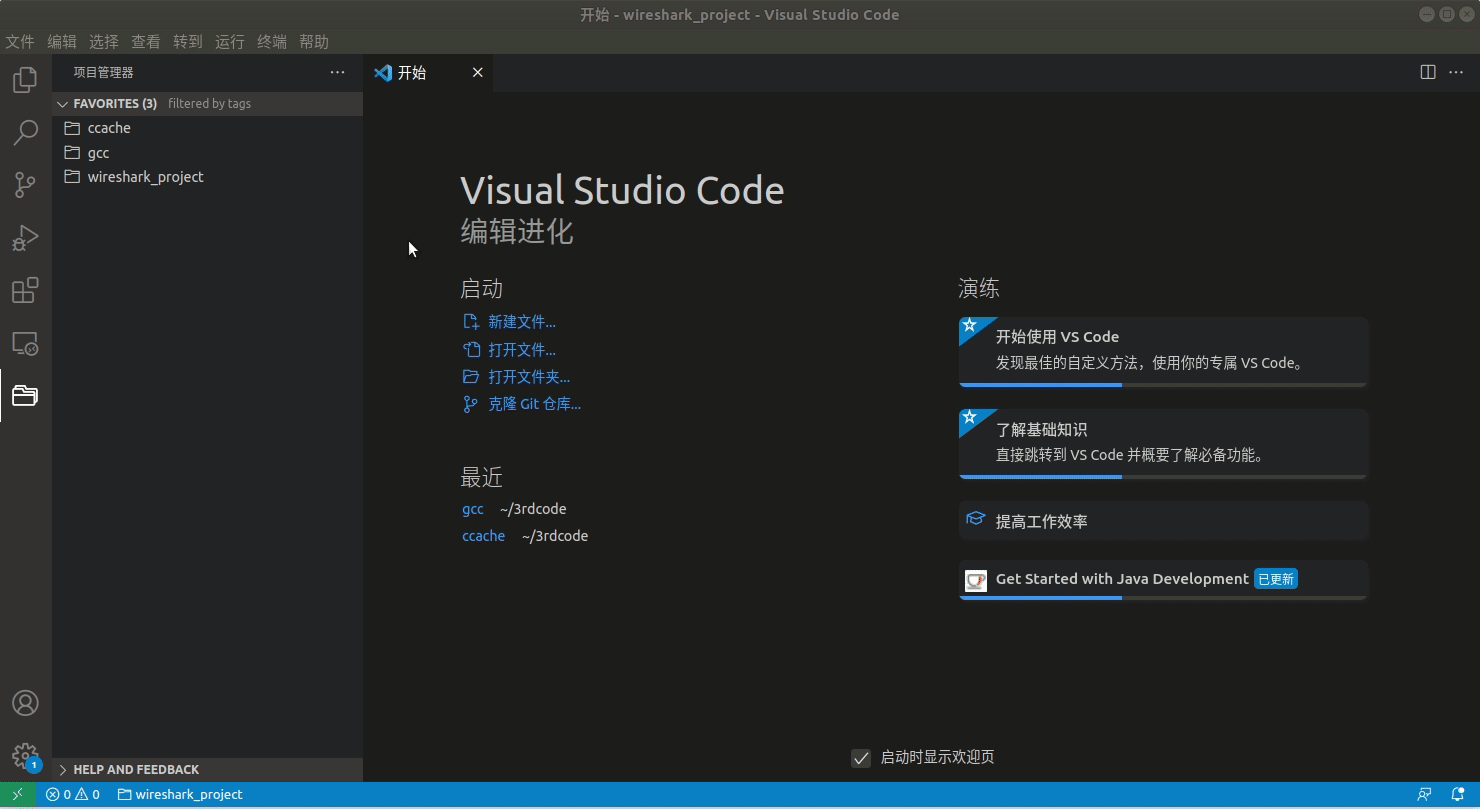This screenshot has width=1480, height=809.
Task: Click the Accounts icon in activity bar
Action: pyautogui.click(x=25, y=703)
